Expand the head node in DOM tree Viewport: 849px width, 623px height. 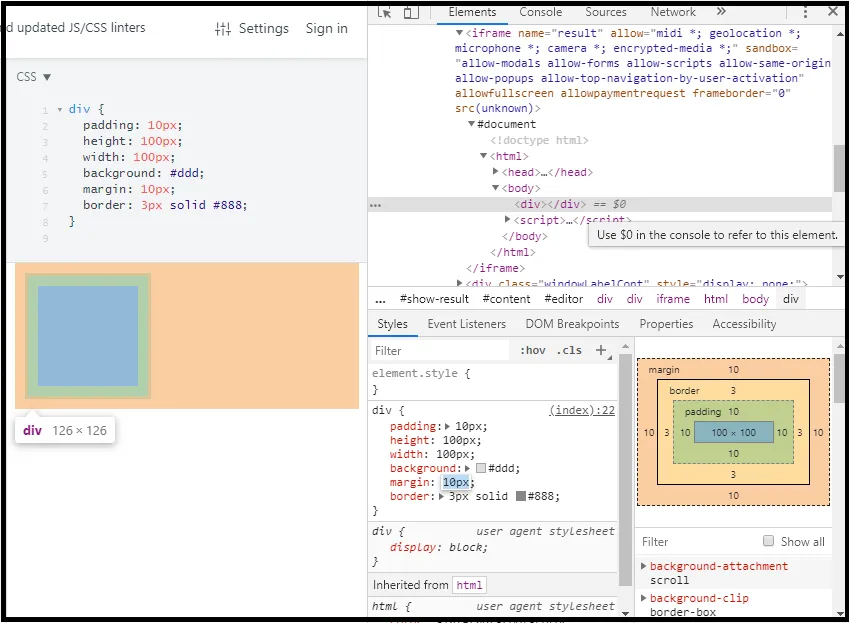[x=496, y=172]
